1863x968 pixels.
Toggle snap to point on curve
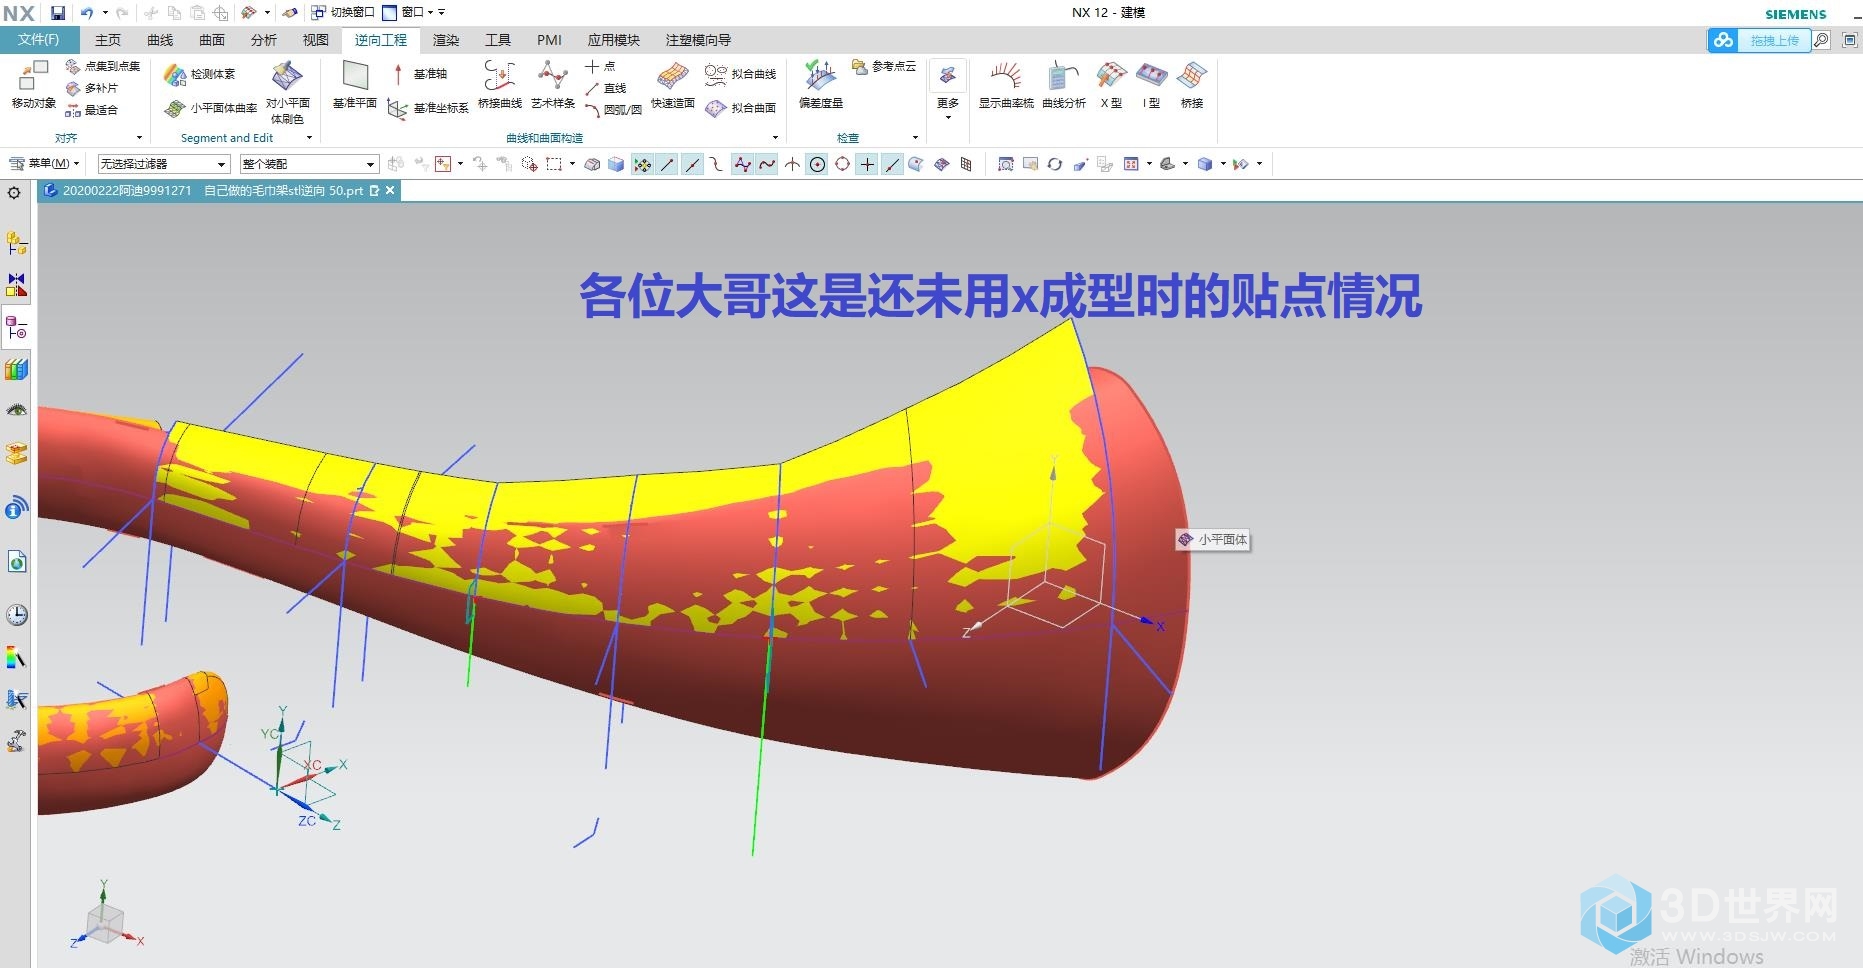tap(892, 164)
